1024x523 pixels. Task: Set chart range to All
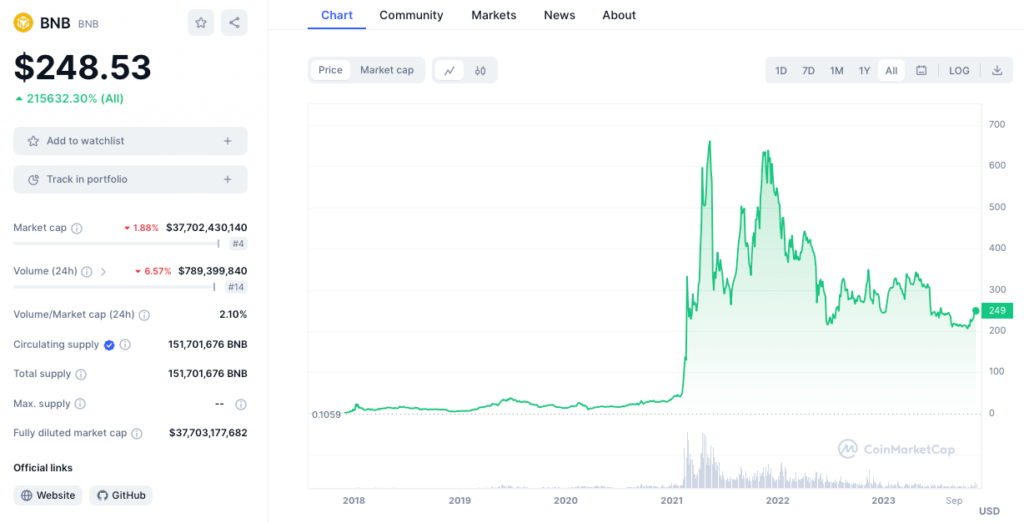click(x=891, y=71)
